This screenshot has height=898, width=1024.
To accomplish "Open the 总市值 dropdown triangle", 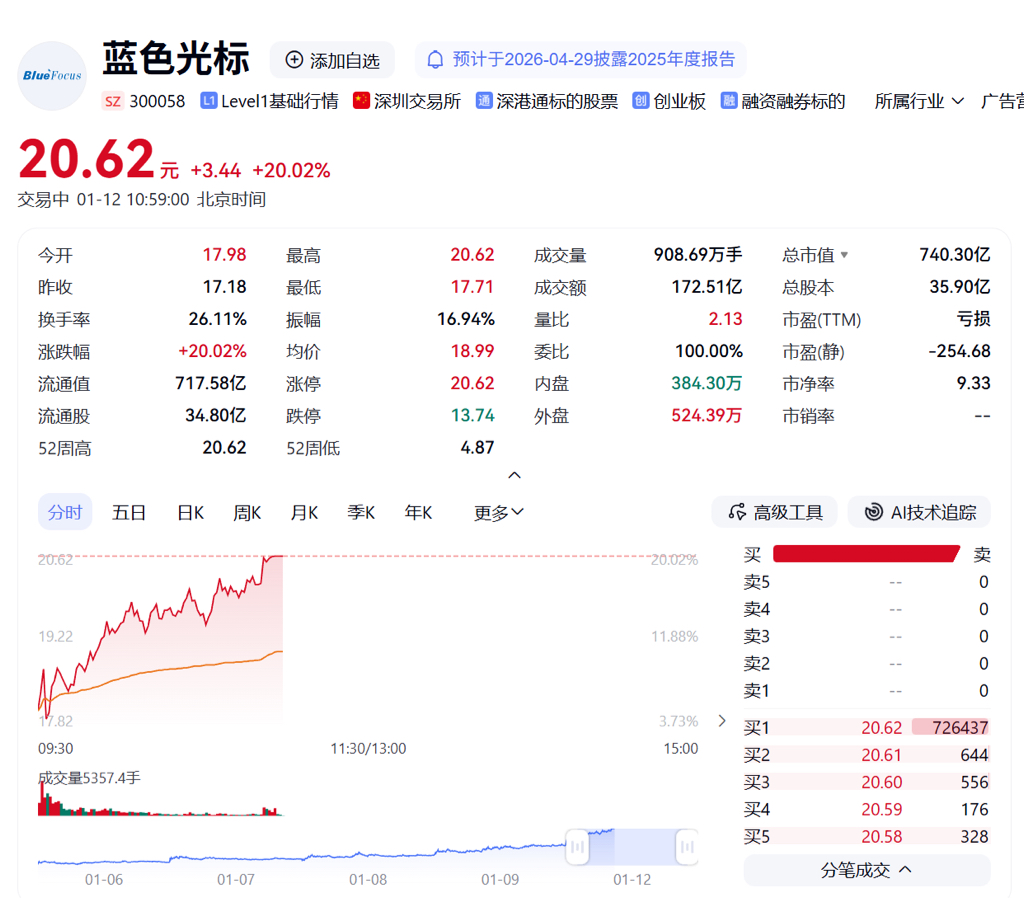I will click(844, 255).
